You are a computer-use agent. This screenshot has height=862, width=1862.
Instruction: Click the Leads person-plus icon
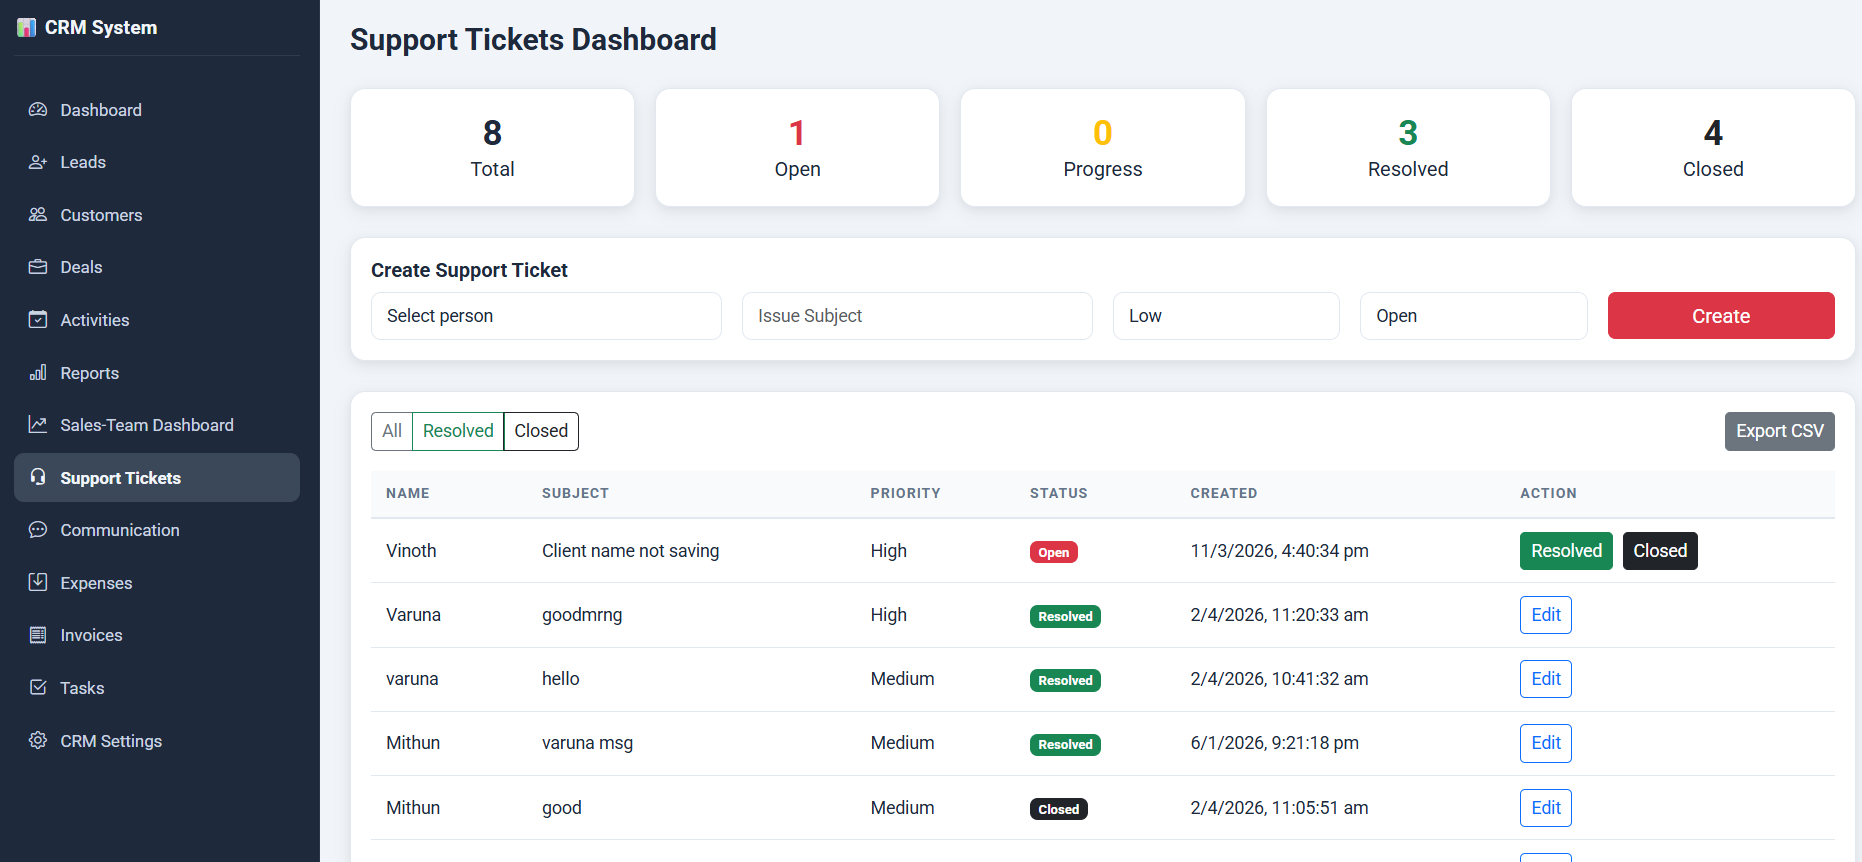(38, 162)
